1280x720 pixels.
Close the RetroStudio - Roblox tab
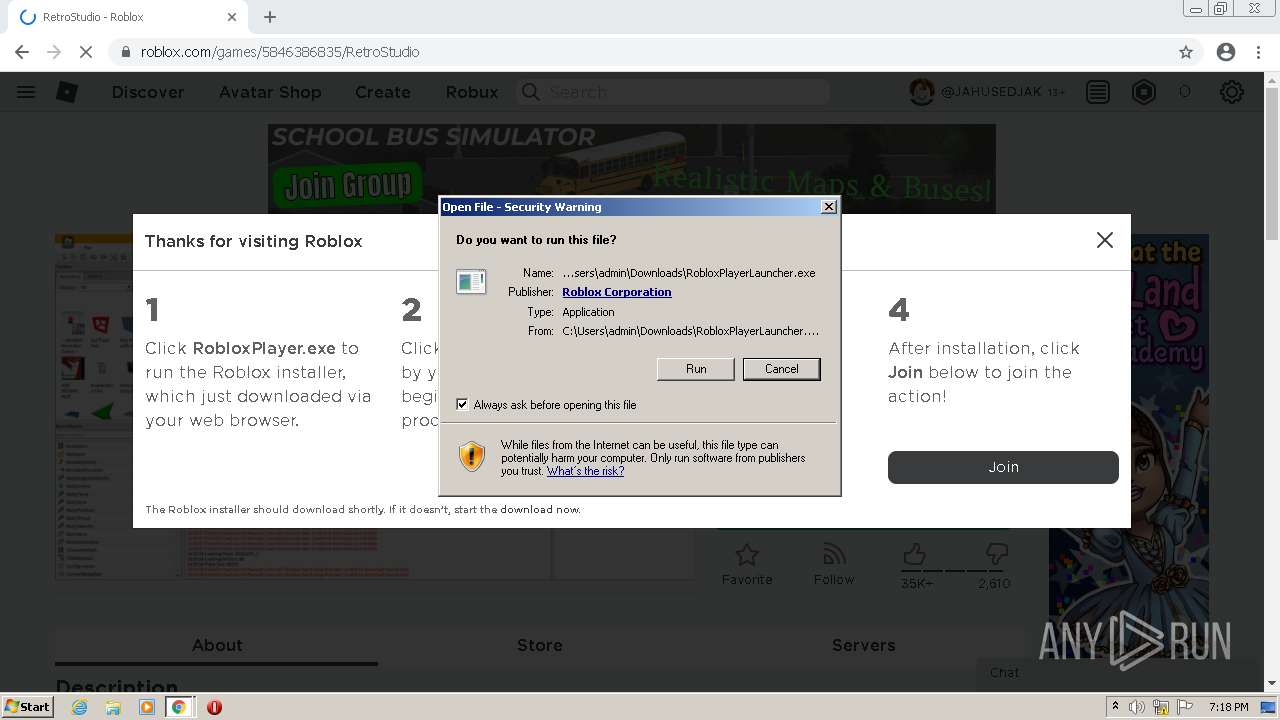point(232,17)
